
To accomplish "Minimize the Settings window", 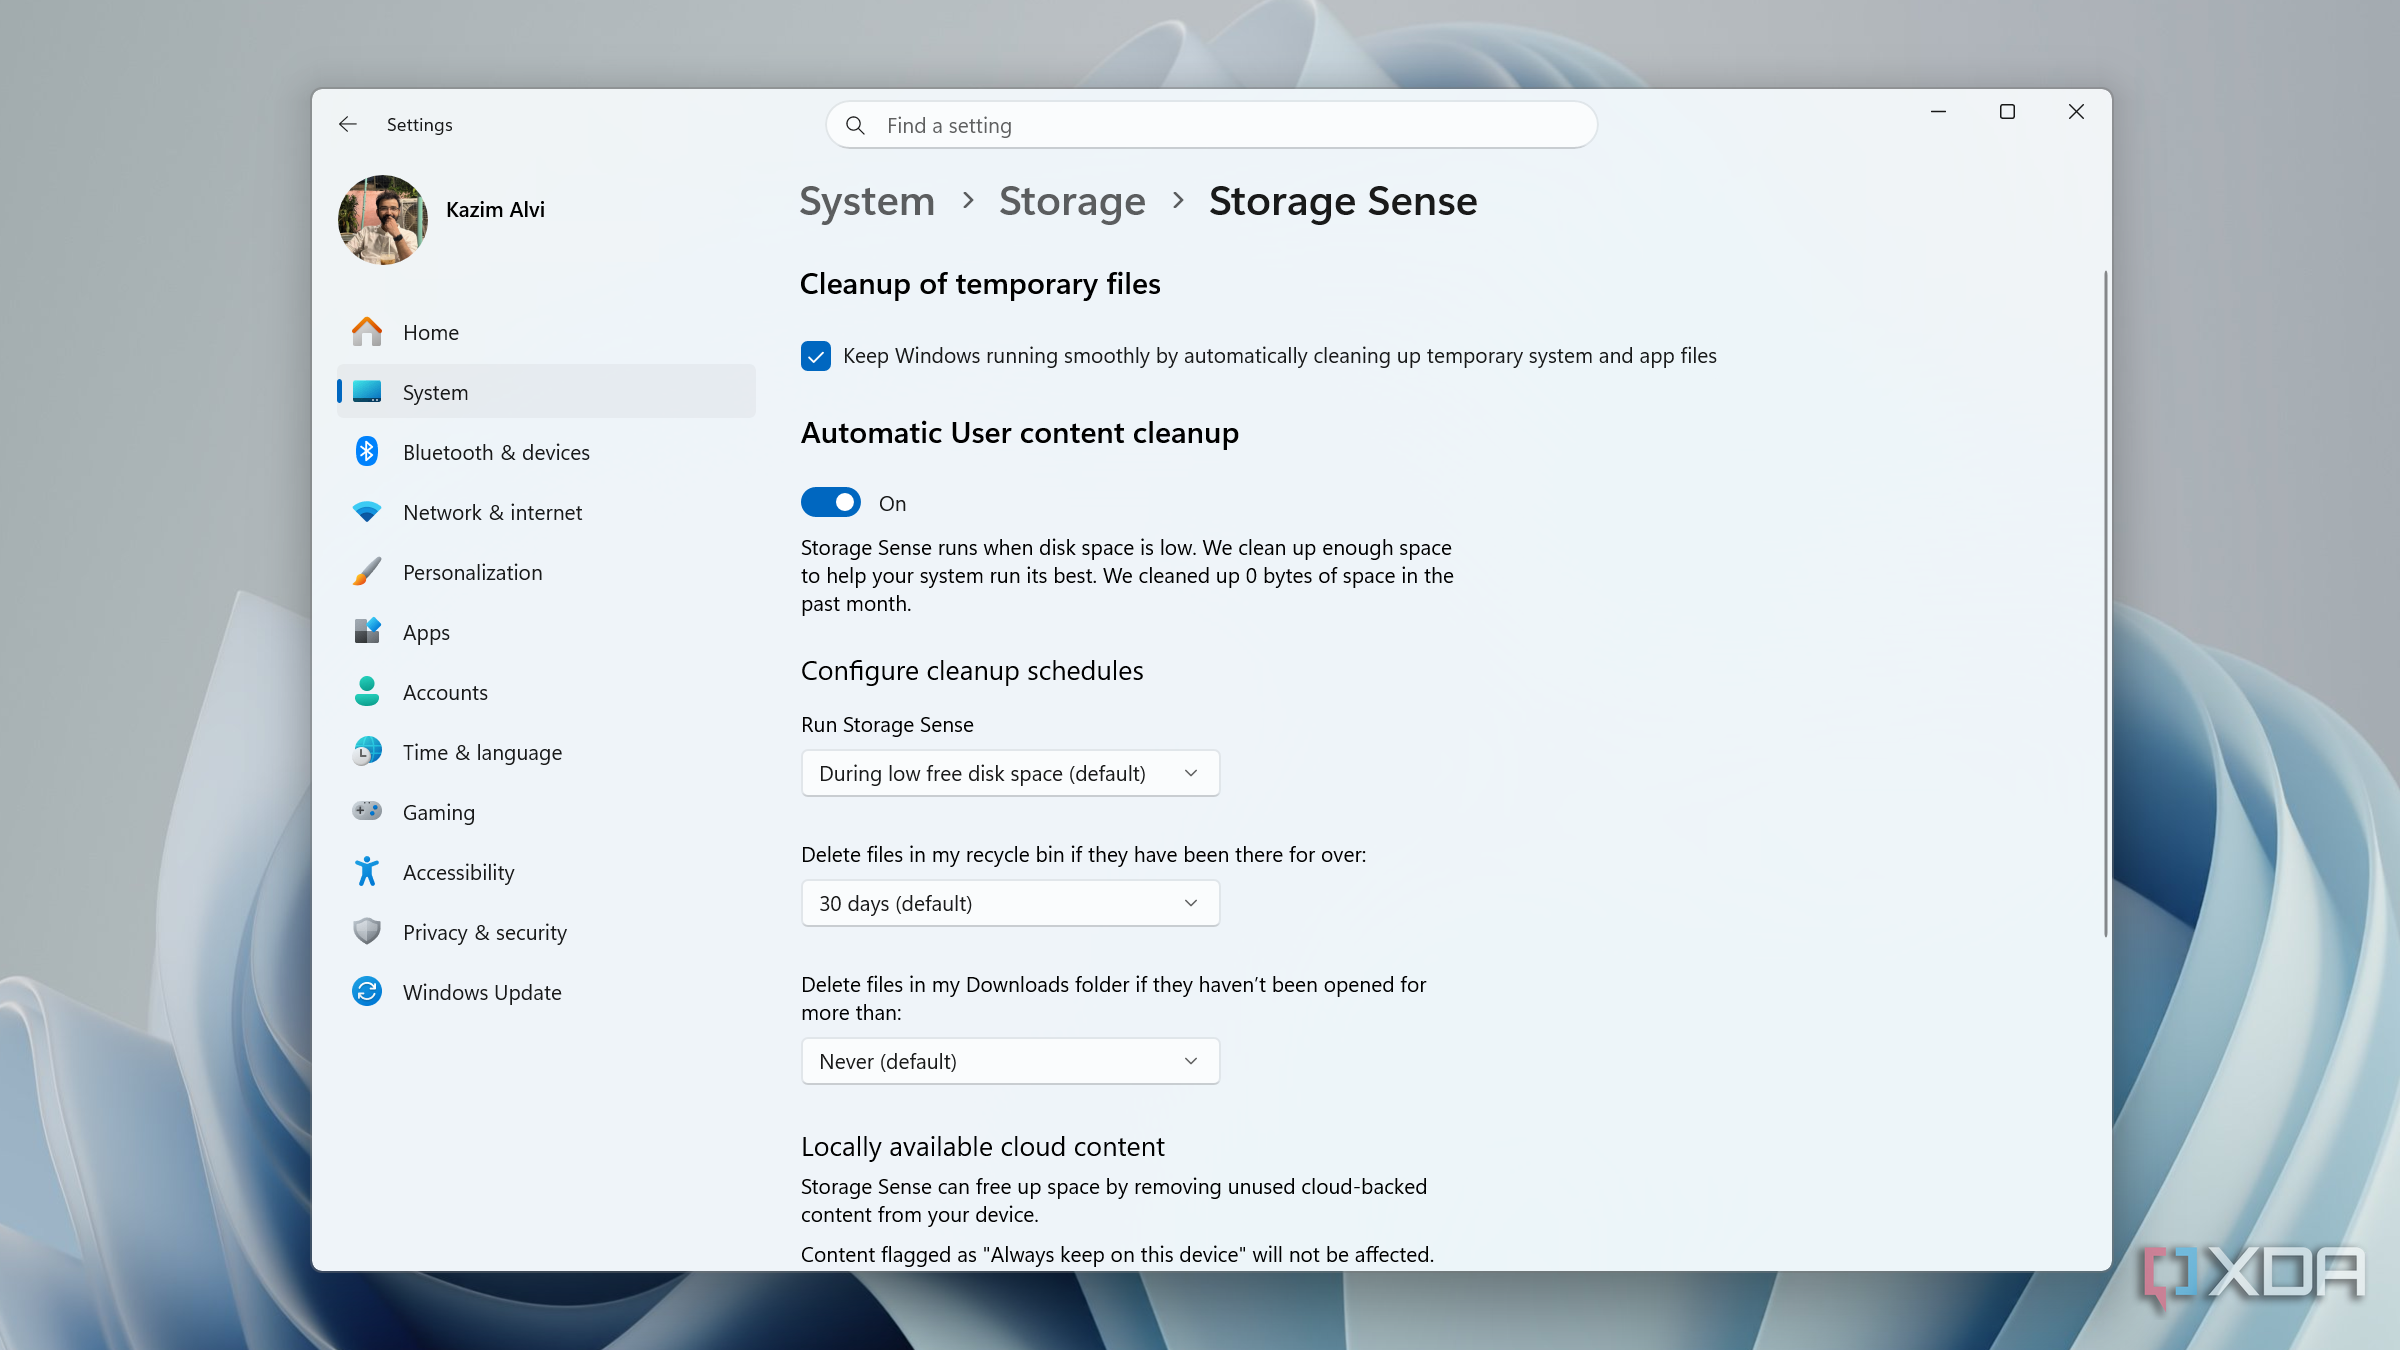I will [1938, 112].
